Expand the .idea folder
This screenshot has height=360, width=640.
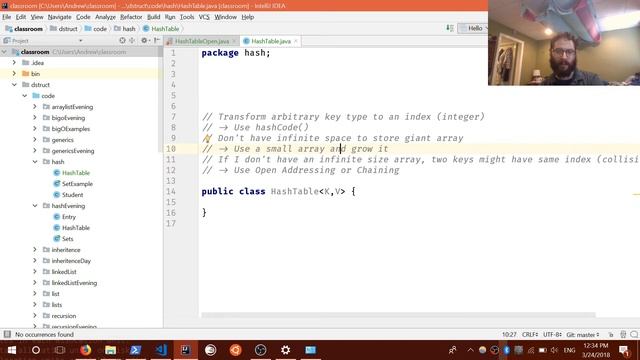(14, 63)
